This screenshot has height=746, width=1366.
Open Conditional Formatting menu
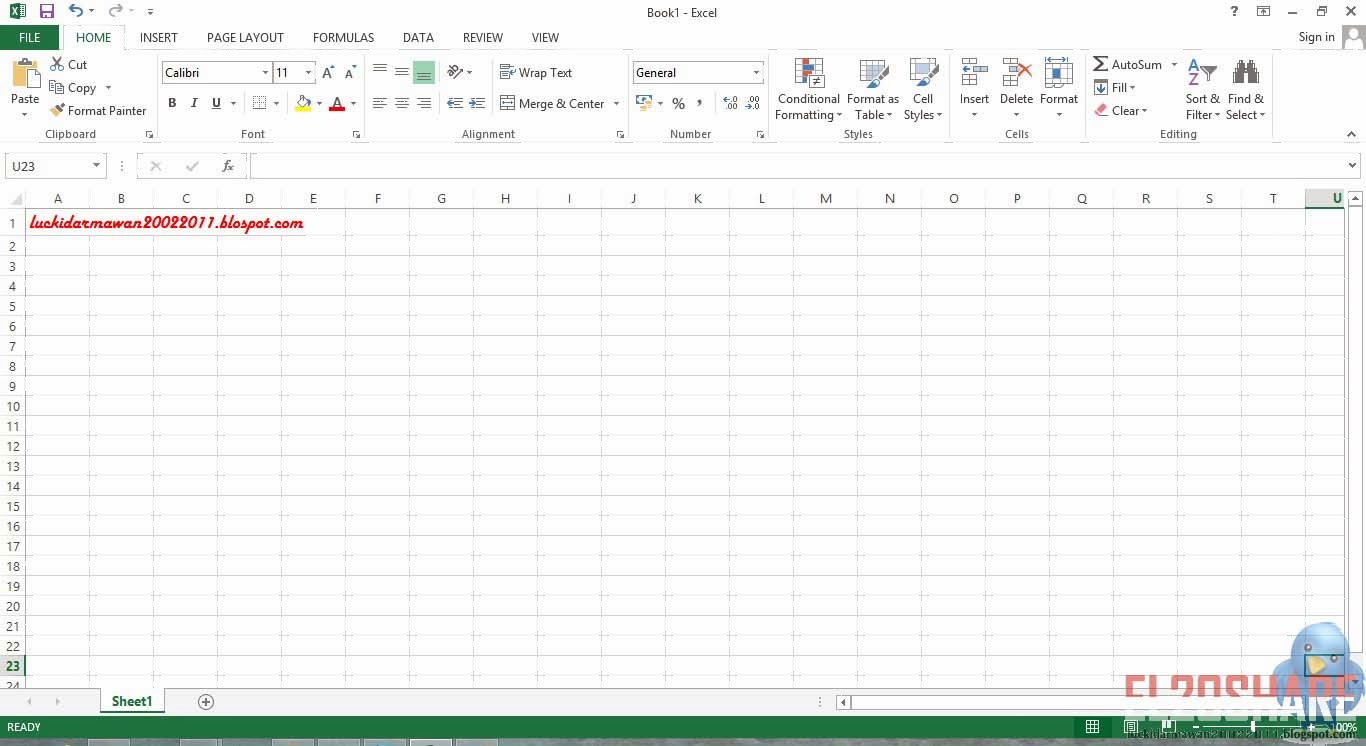pos(809,89)
